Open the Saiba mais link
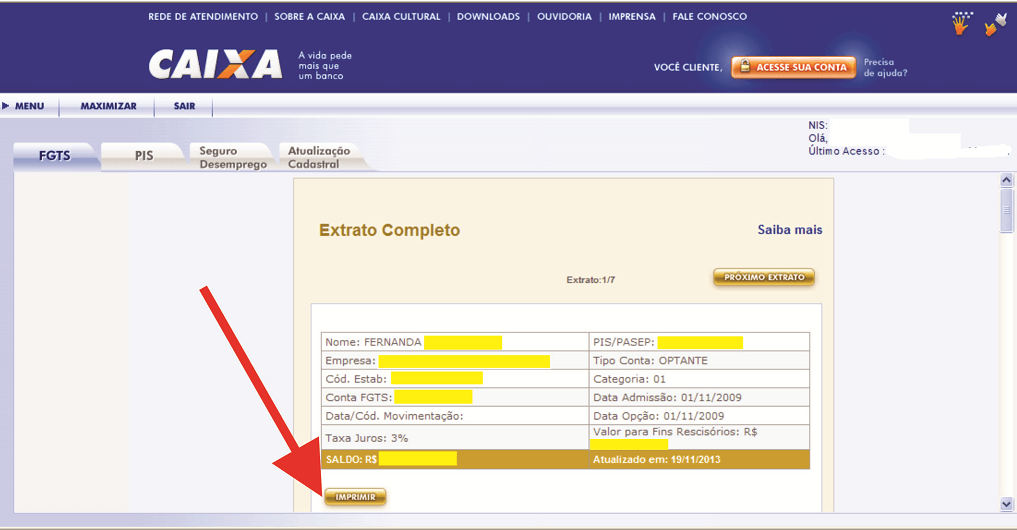This screenshot has height=530, width=1017. 789,230
